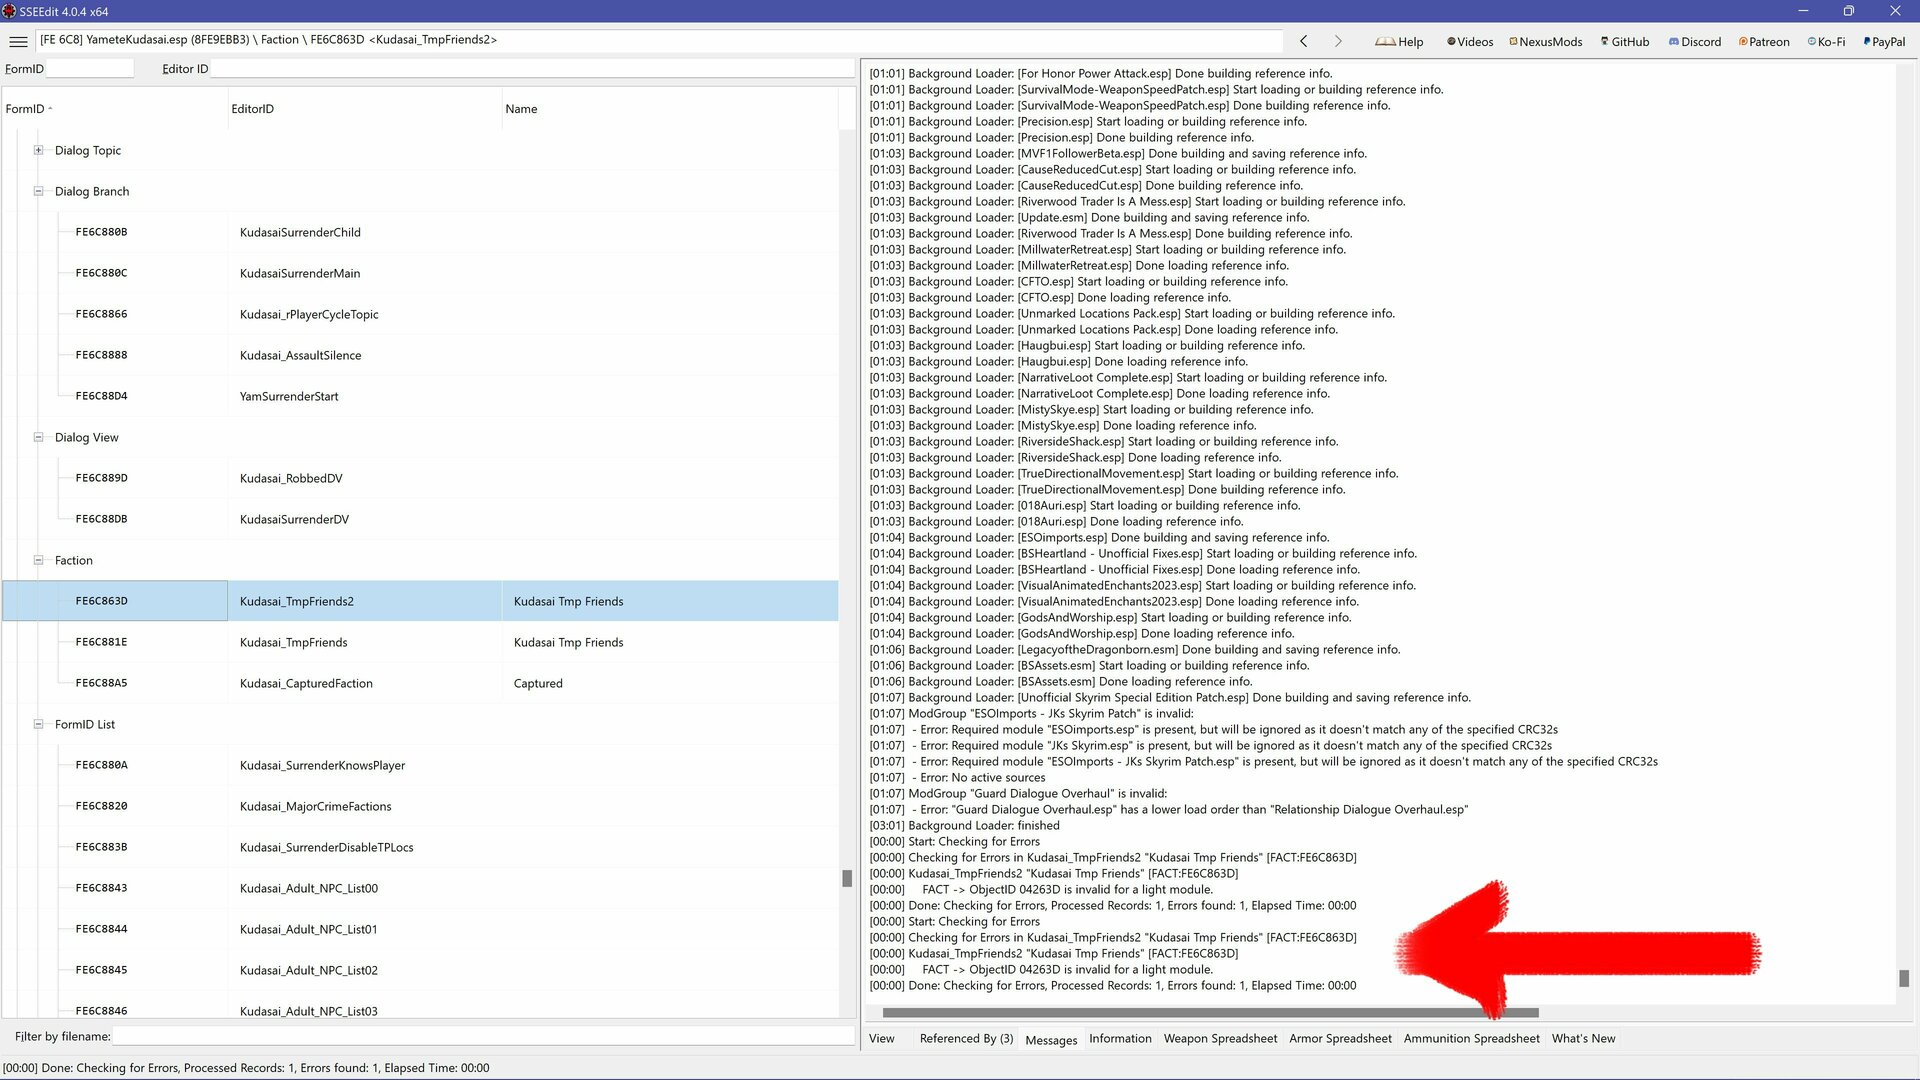Select the YamSurrenderStart record

click(420, 396)
